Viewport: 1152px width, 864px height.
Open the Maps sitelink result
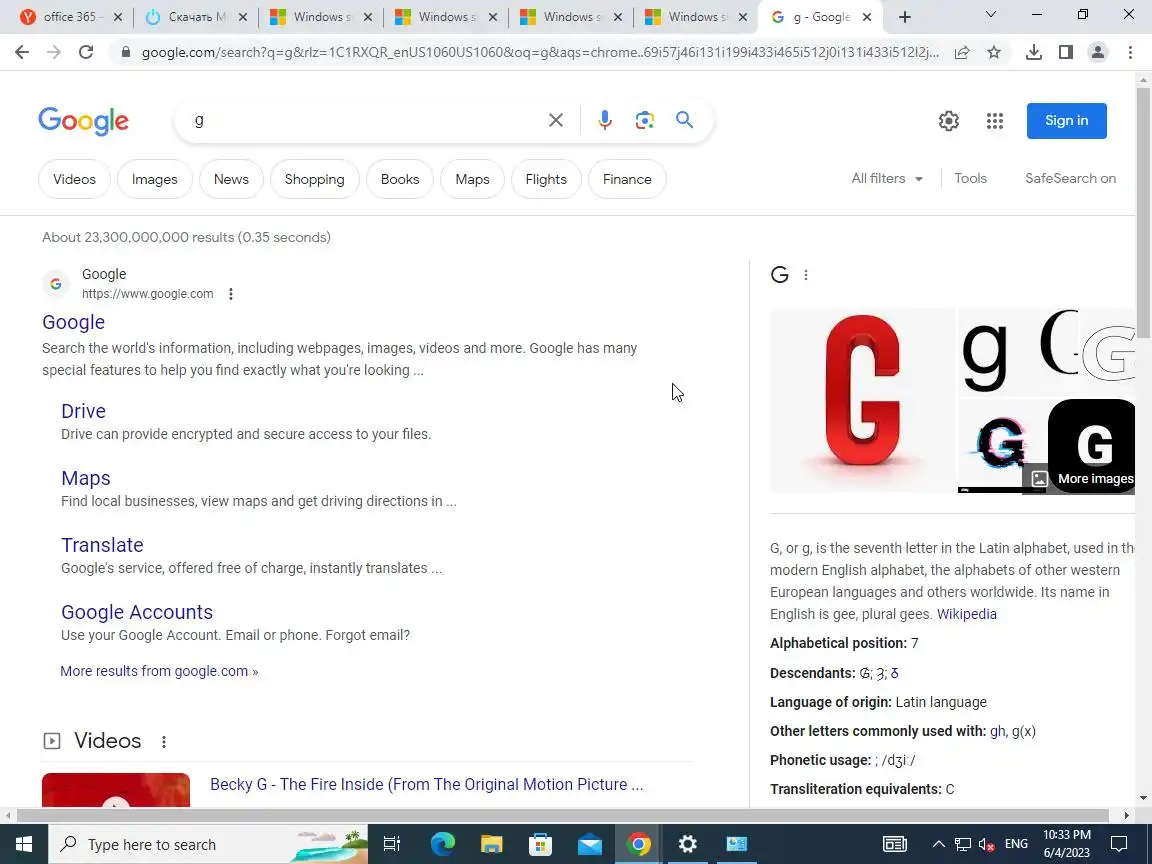(x=85, y=478)
